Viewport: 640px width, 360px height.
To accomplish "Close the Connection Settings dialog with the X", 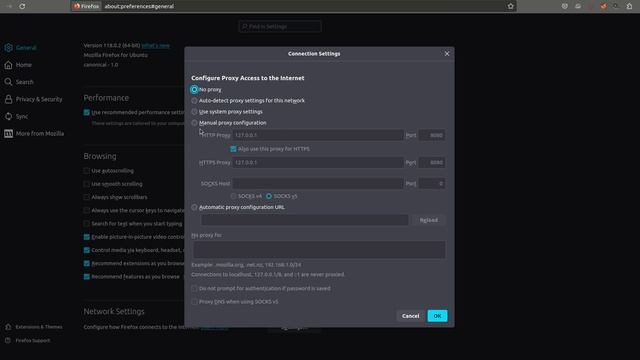I will click(x=447, y=53).
